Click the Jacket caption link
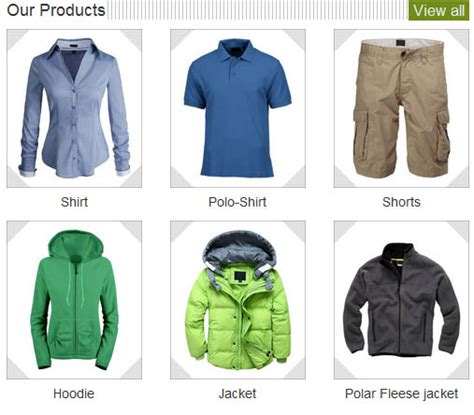This screenshot has height=415, width=474. click(237, 394)
